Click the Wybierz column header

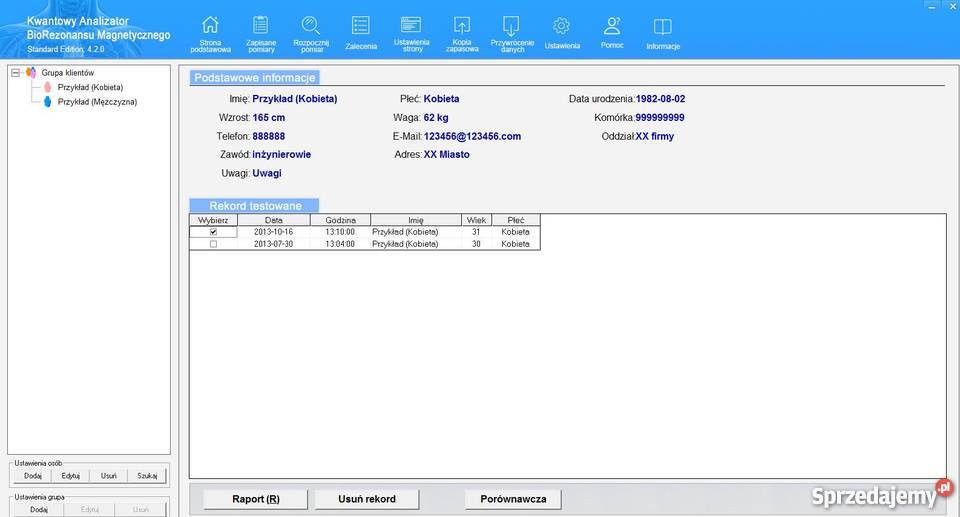pos(213,220)
